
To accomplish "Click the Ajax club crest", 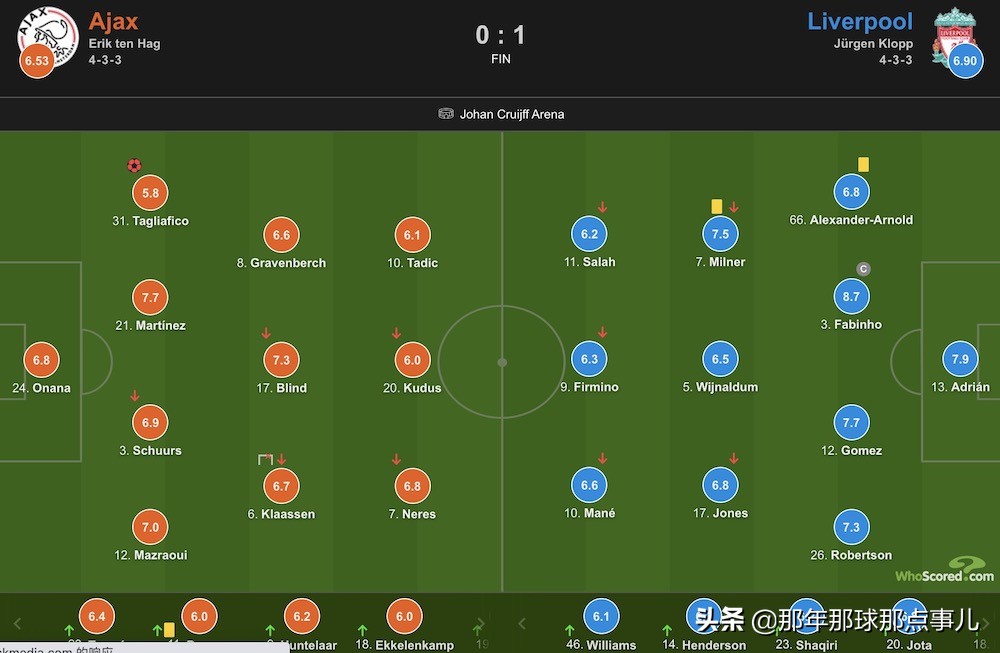I will pos(48,37).
